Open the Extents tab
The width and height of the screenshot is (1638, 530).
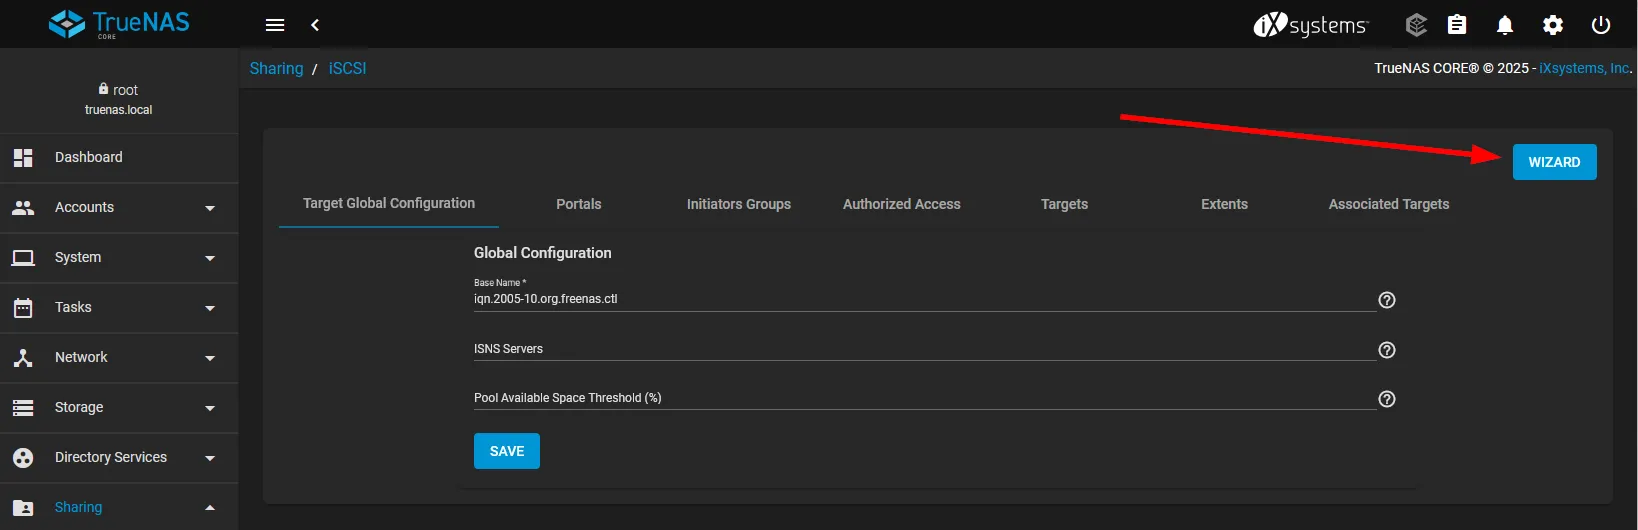click(x=1224, y=204)
